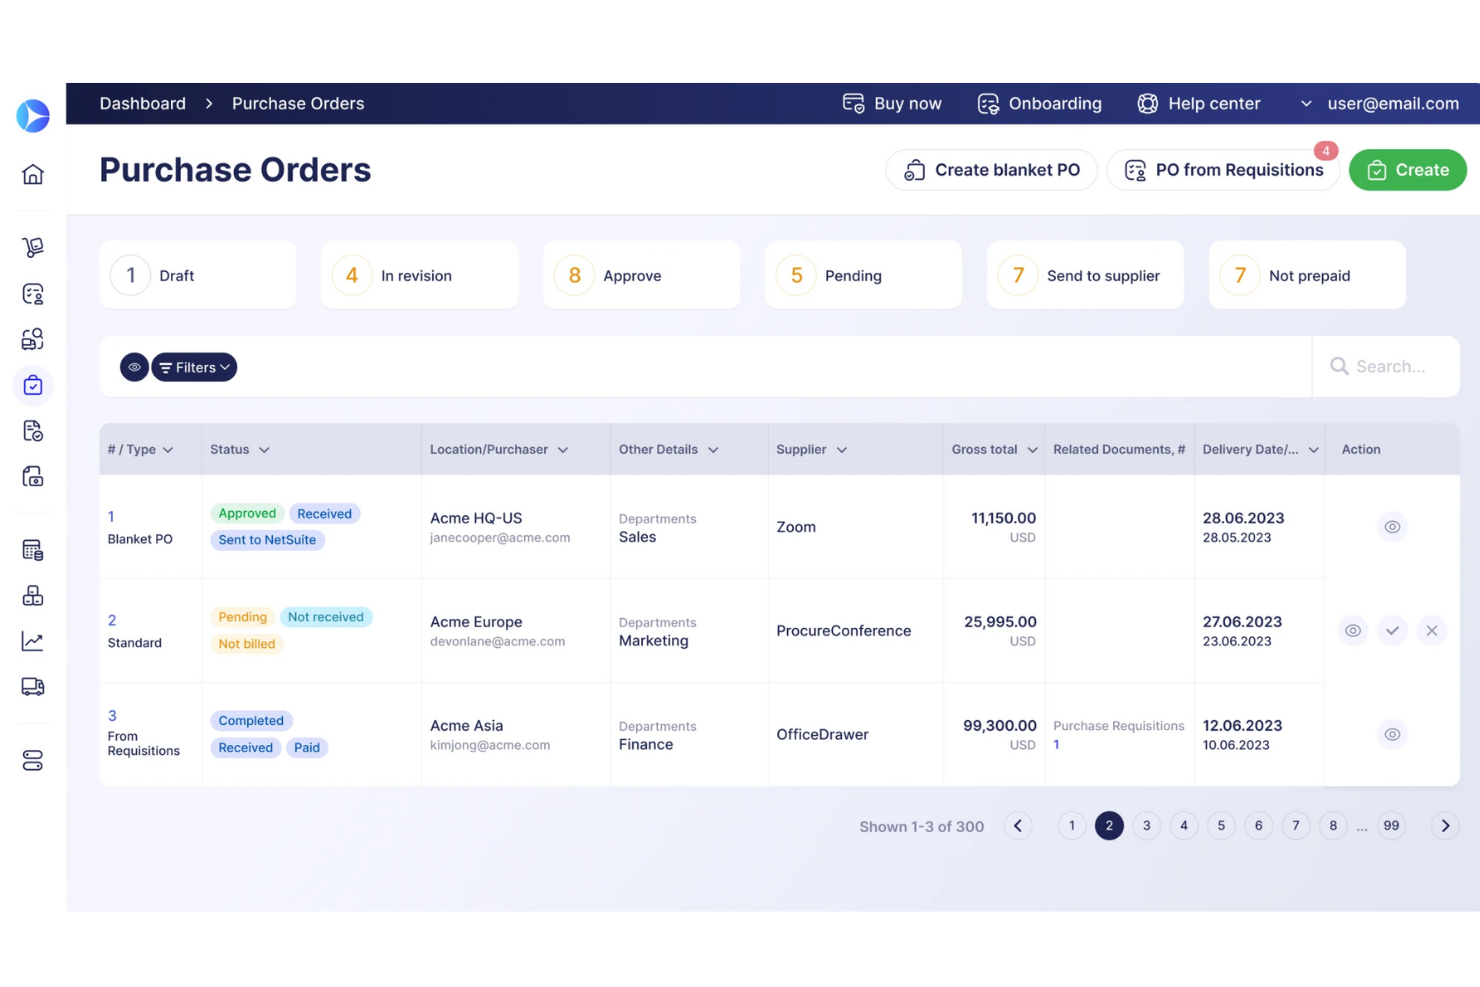Image resolution: width=1480 pixels, height=987 pixels.
Task: Open the user@email.com account menu
Action: pyautogui.click(x=1392, y=103)
